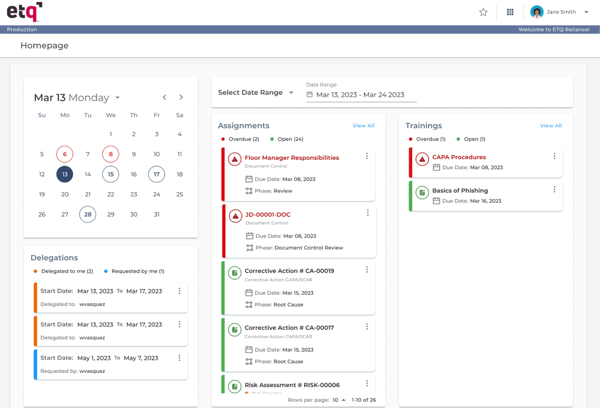The image size is (600, 408).
Task: Open JD-00001-DOC assignment
Action: coord(267,215)
